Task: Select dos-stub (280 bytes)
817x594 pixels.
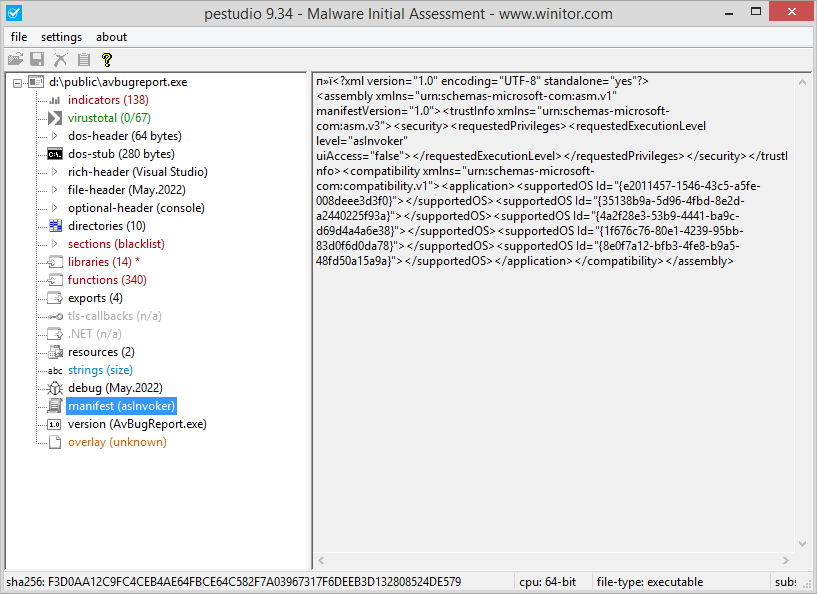Action: (121, 154)
